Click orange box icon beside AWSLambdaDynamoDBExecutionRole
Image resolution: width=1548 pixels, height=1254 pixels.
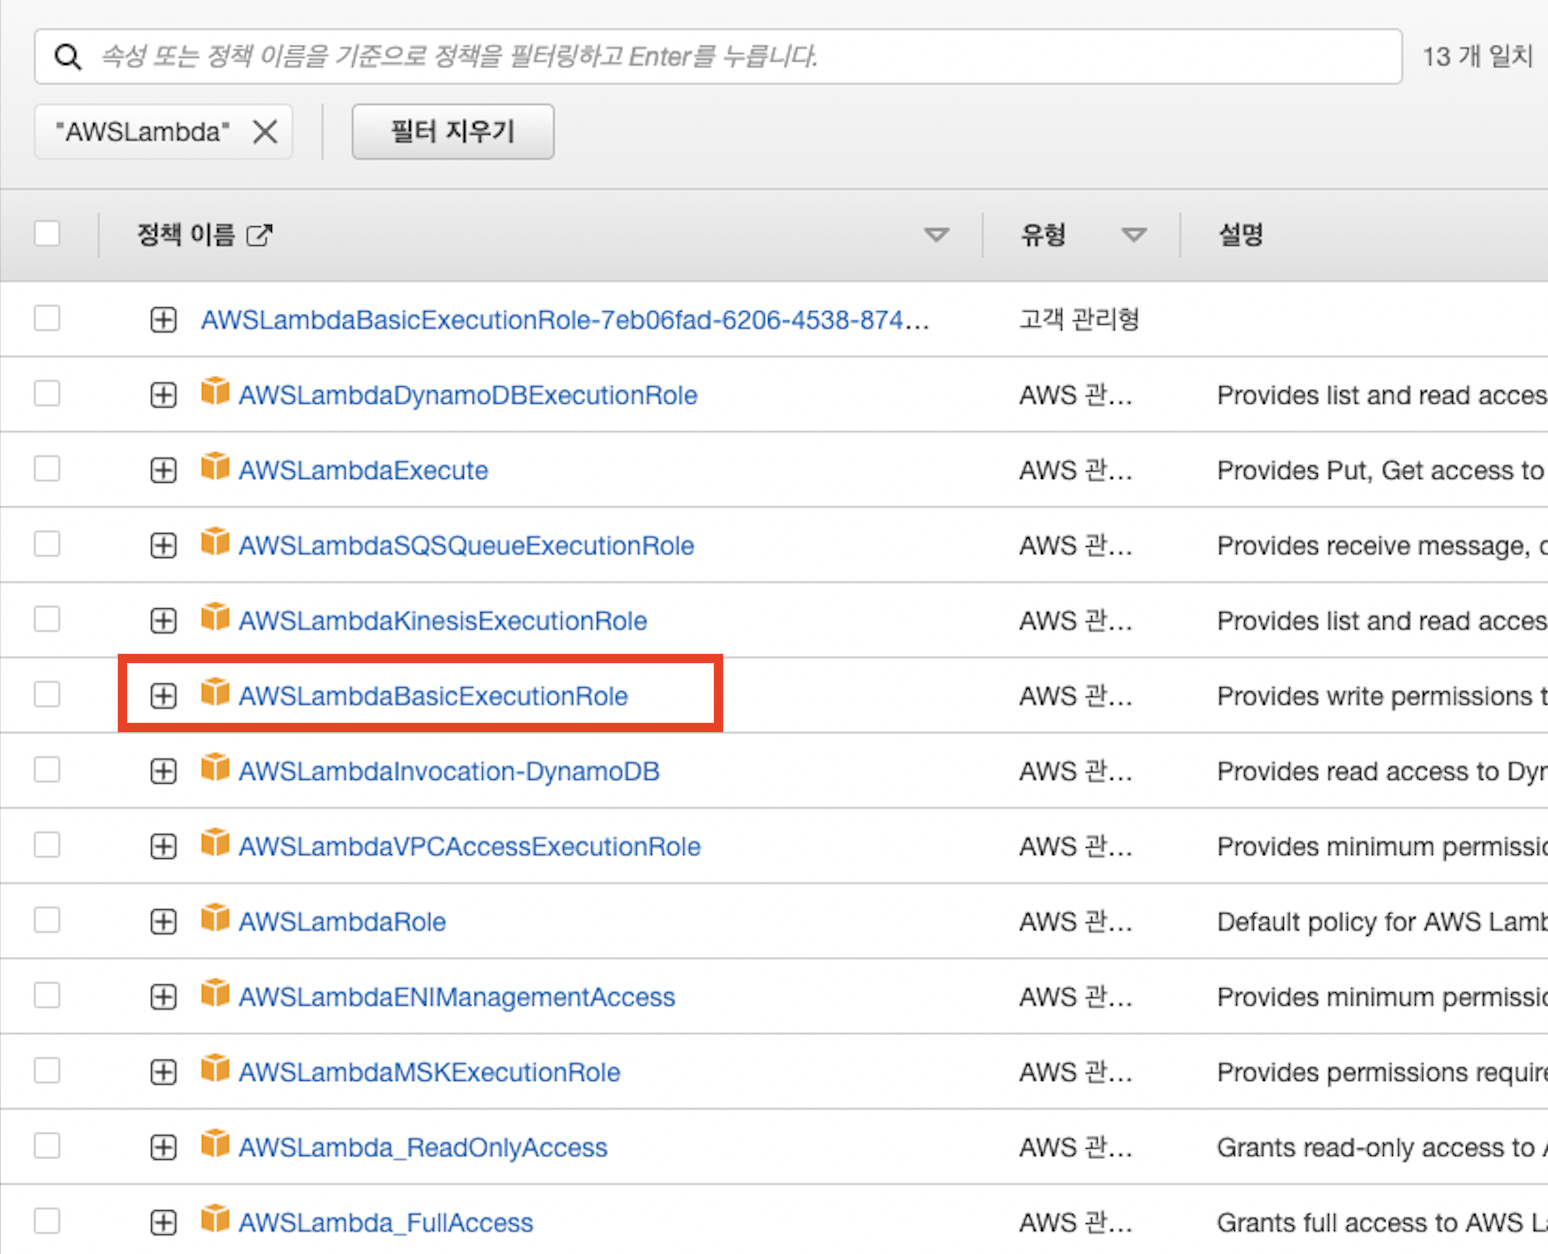(x=215, y=390)
